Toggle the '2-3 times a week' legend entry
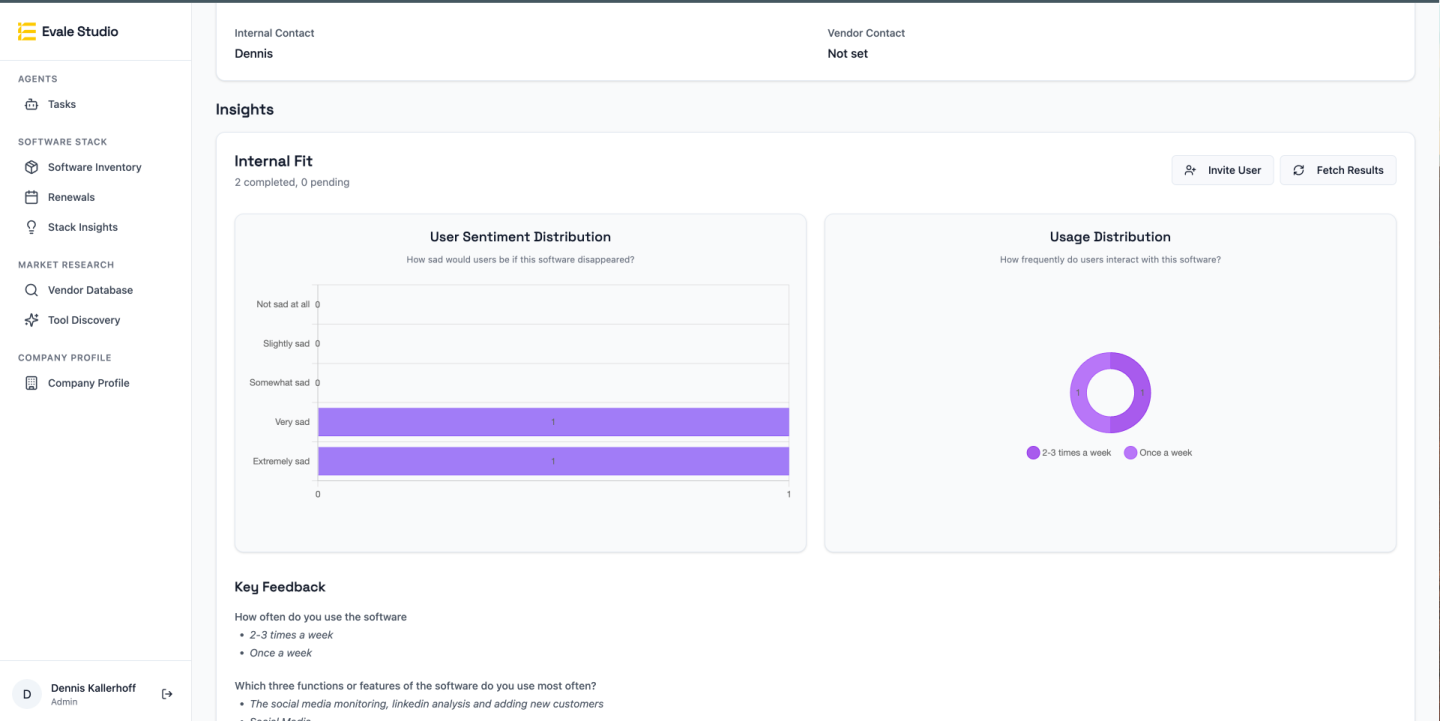 [1068, 452]
